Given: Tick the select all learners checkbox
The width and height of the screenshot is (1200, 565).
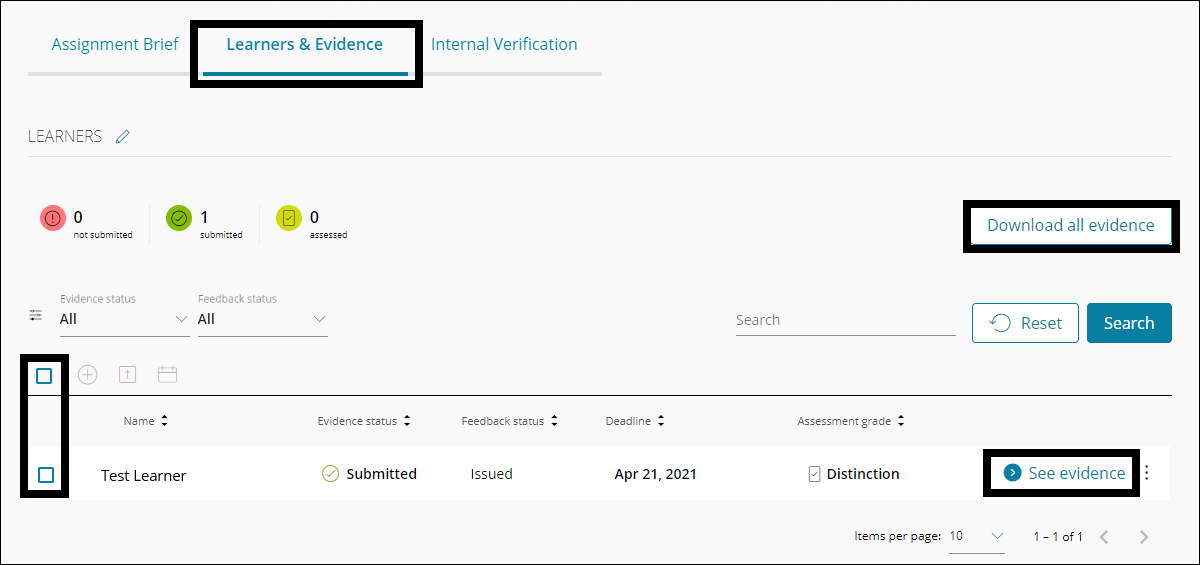Looking at the screenshot, I should click(44, 376).
